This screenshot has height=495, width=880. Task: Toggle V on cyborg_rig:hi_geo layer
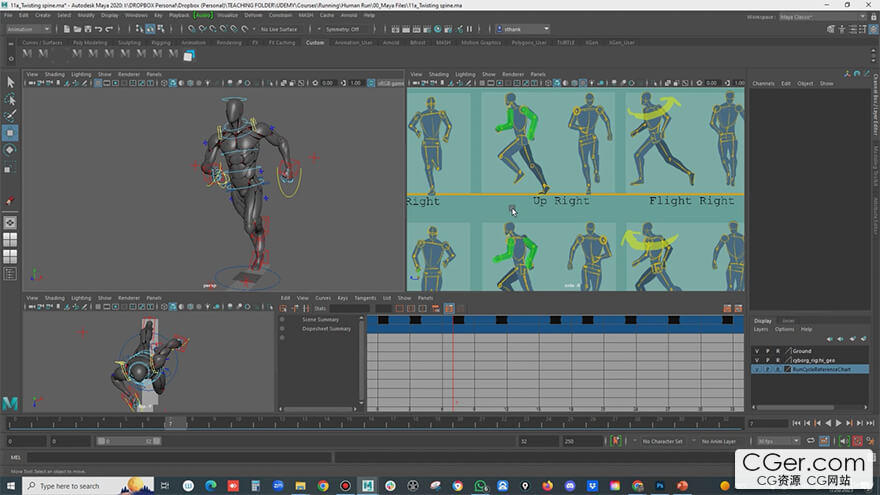click(x=757, y=360)
